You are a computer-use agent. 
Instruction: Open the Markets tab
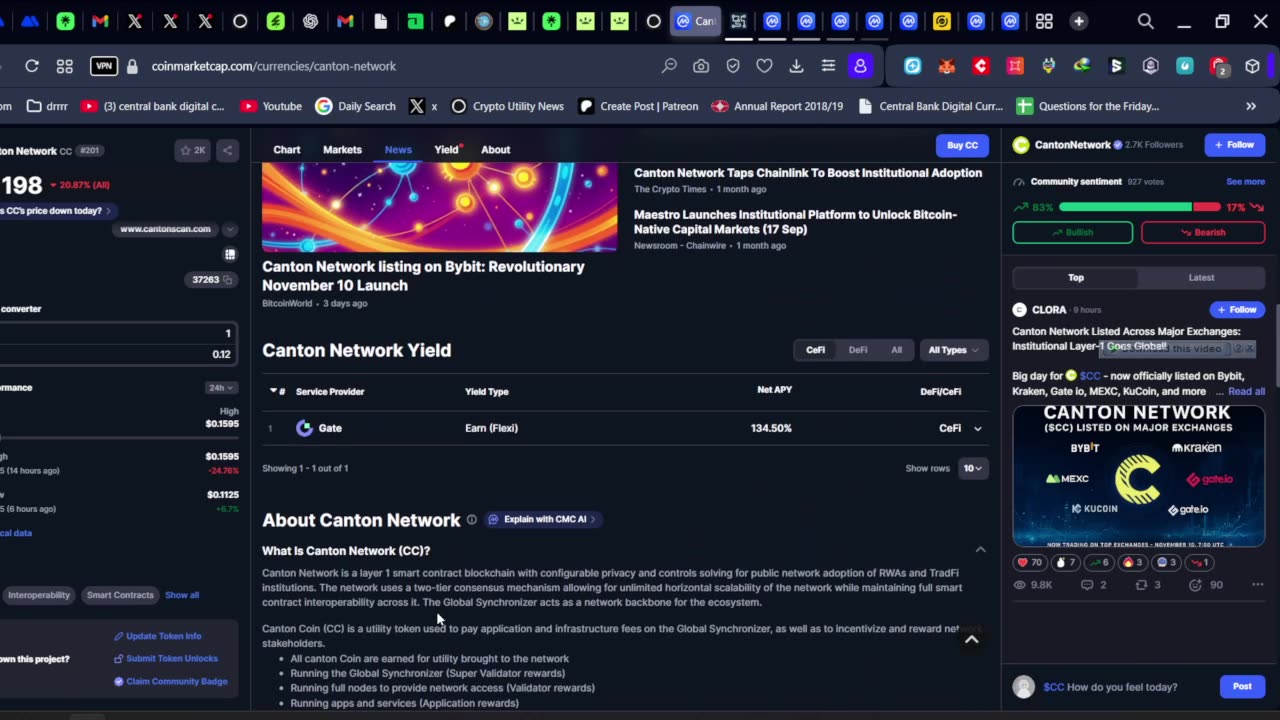(342, 149)
